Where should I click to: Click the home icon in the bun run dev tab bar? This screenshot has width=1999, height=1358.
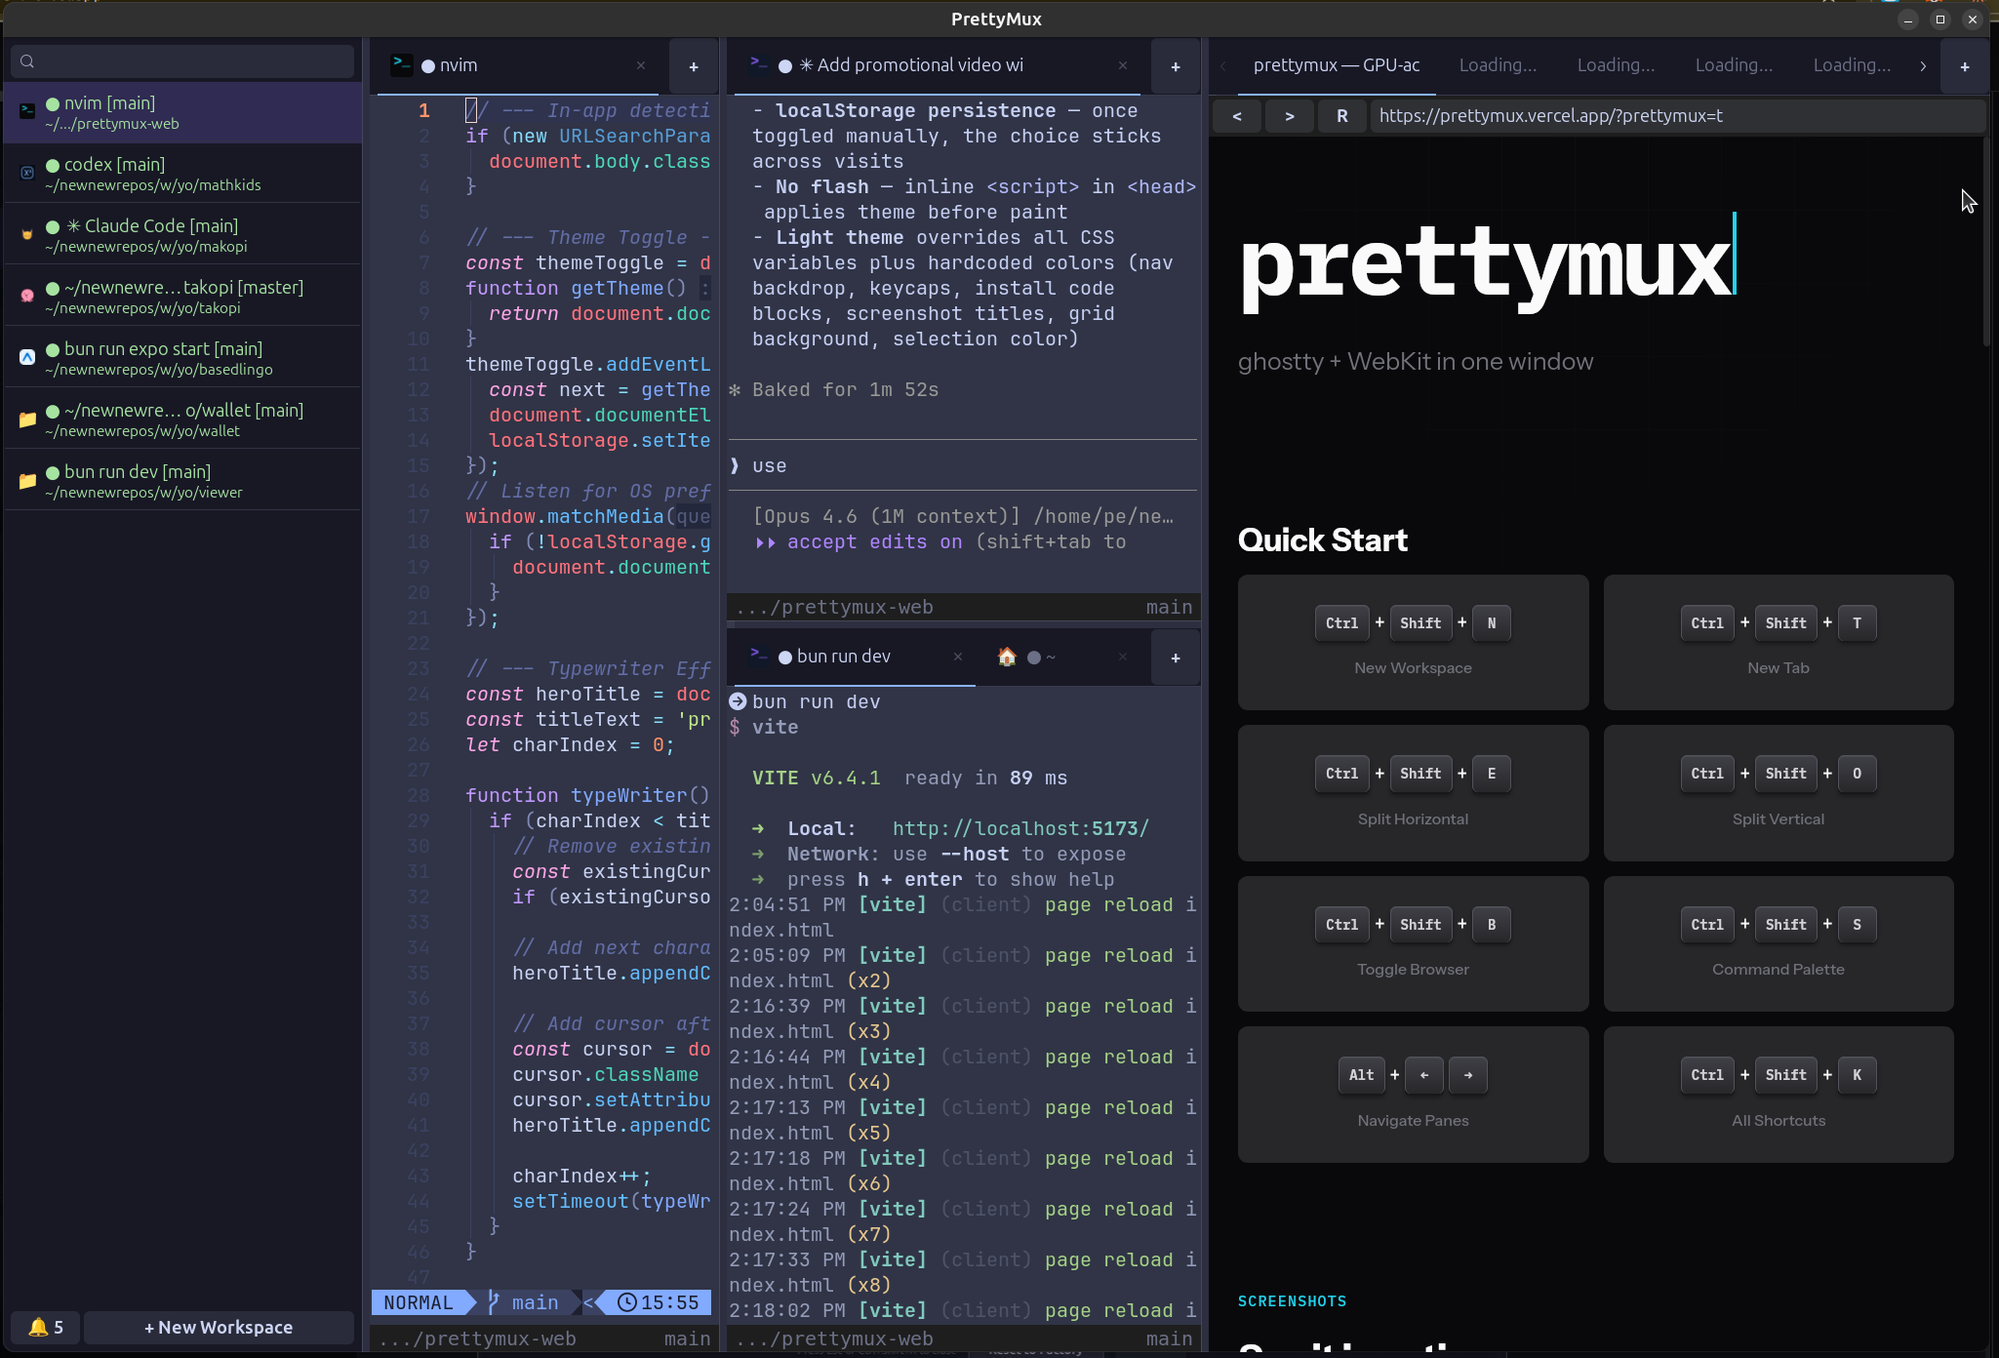click(1007, 657)
